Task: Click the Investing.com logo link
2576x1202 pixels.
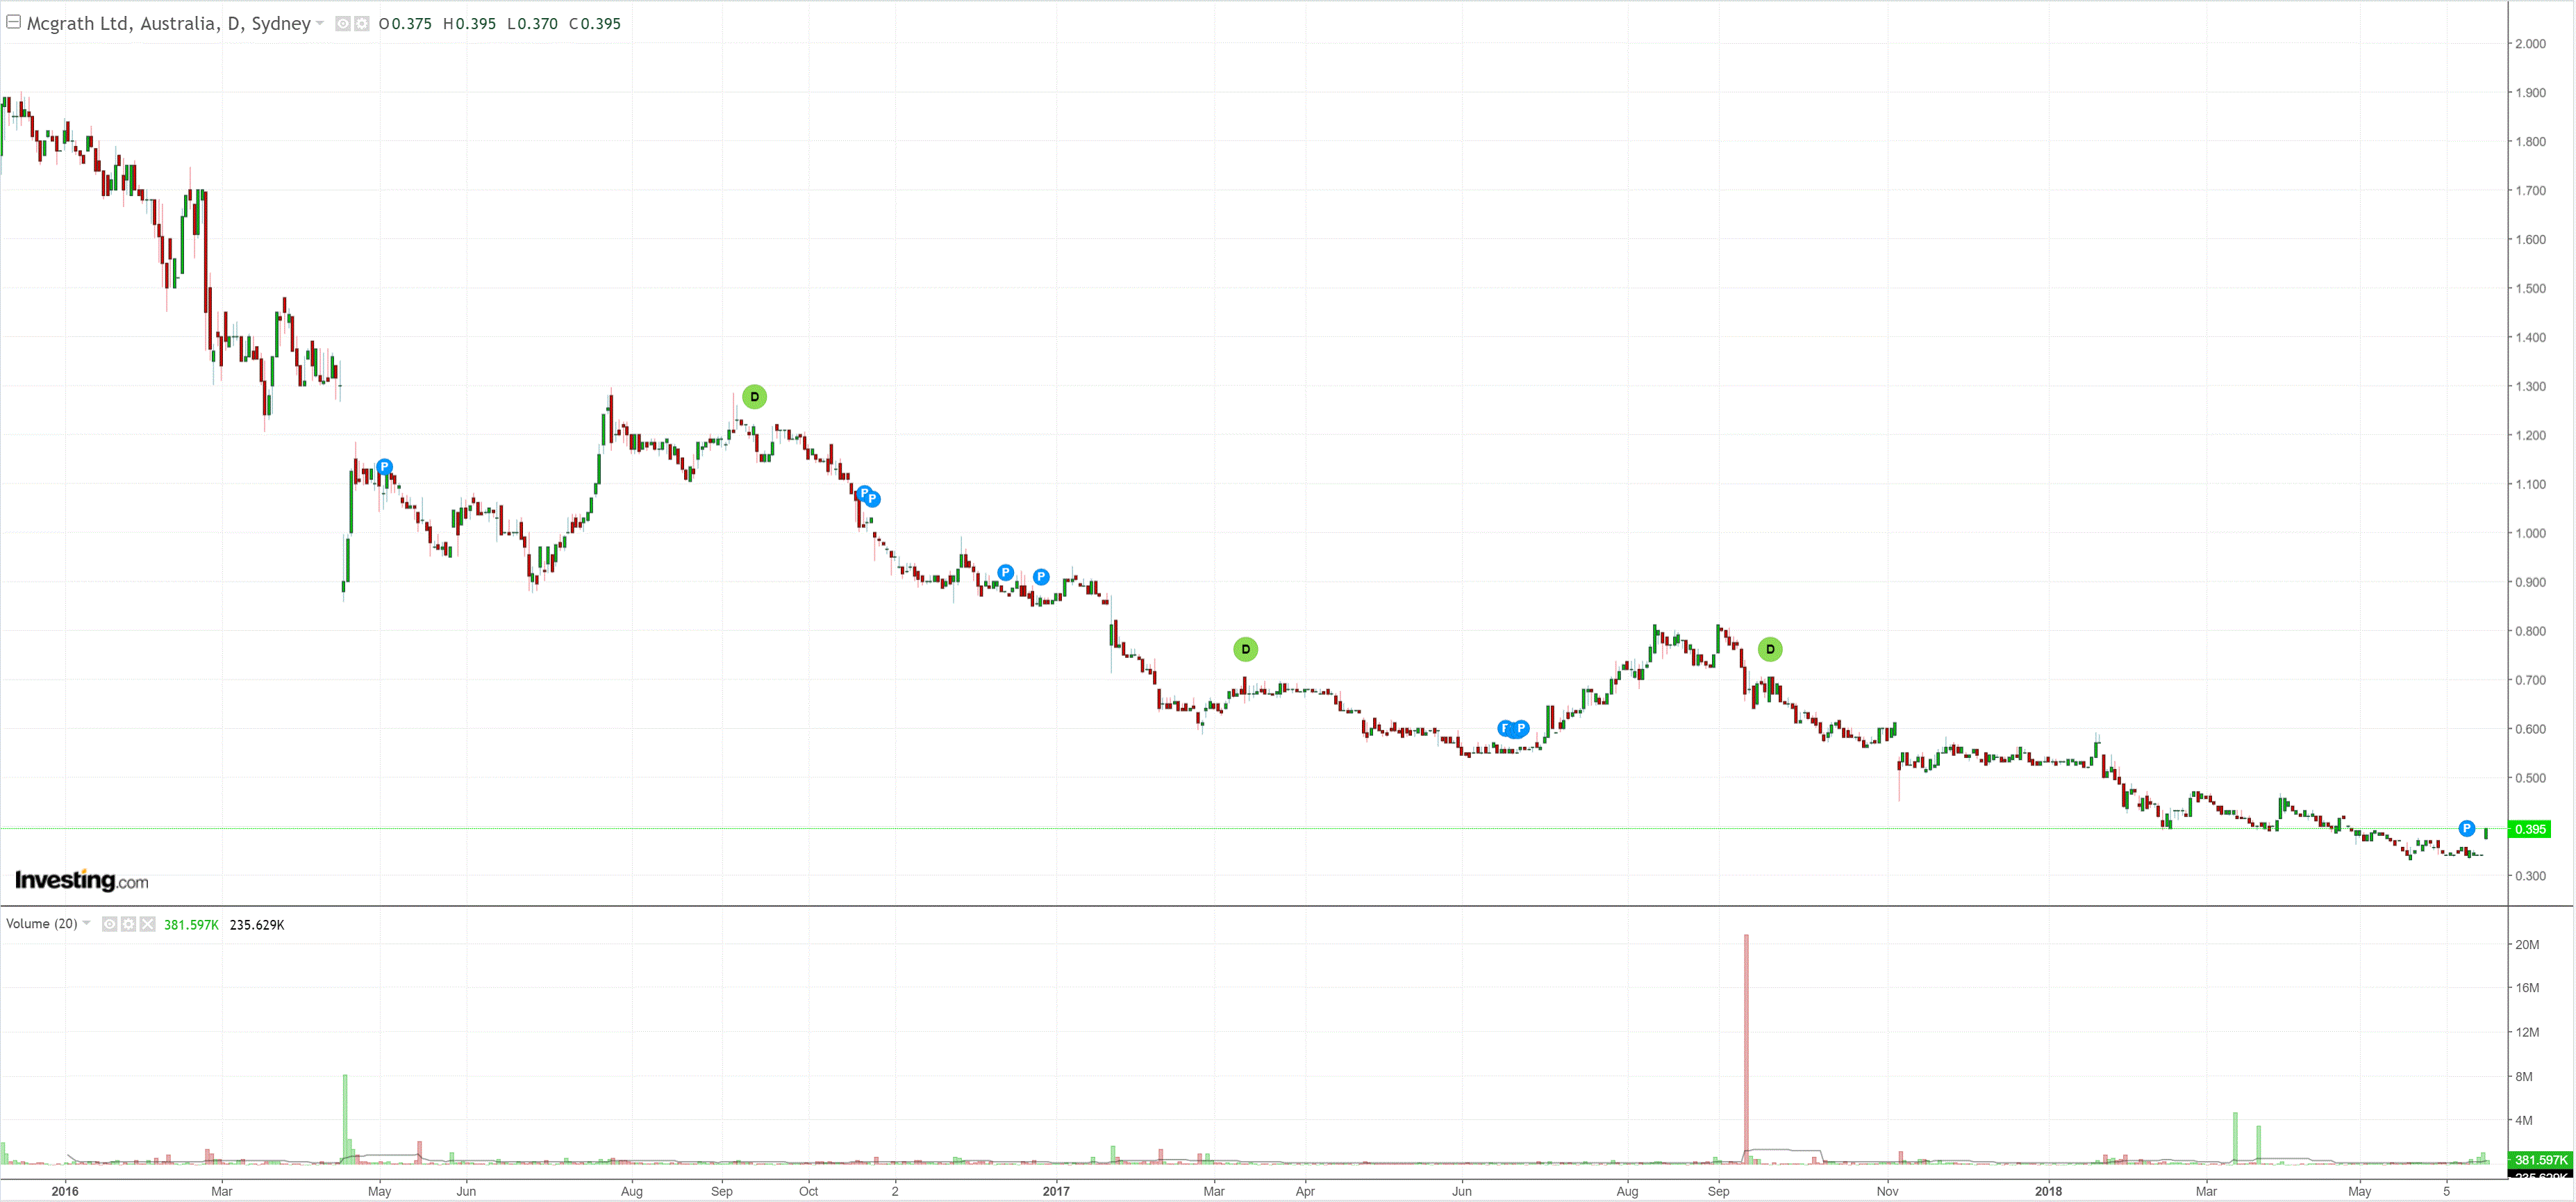Action: click(x=82, y=880)
